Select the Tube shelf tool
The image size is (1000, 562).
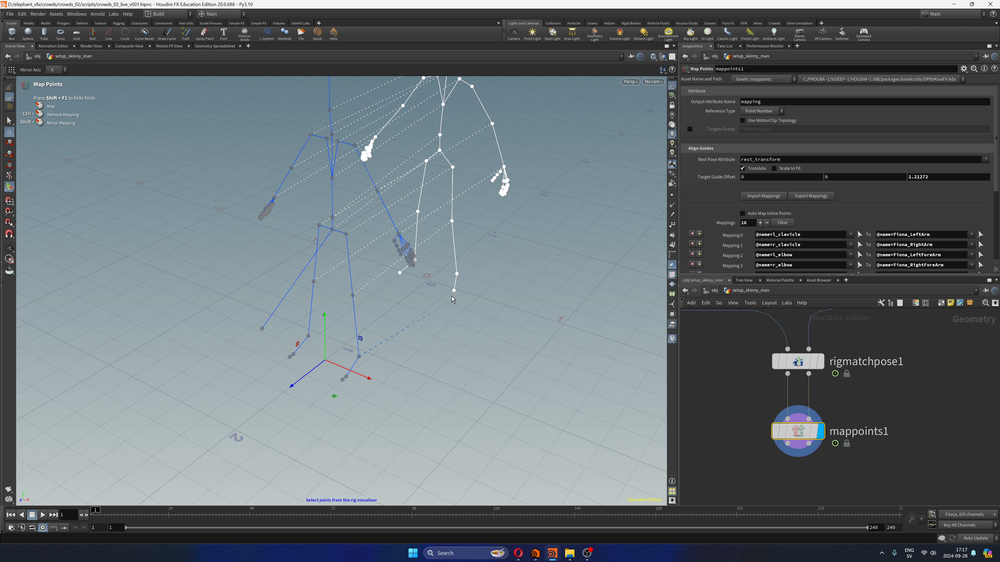44,33
